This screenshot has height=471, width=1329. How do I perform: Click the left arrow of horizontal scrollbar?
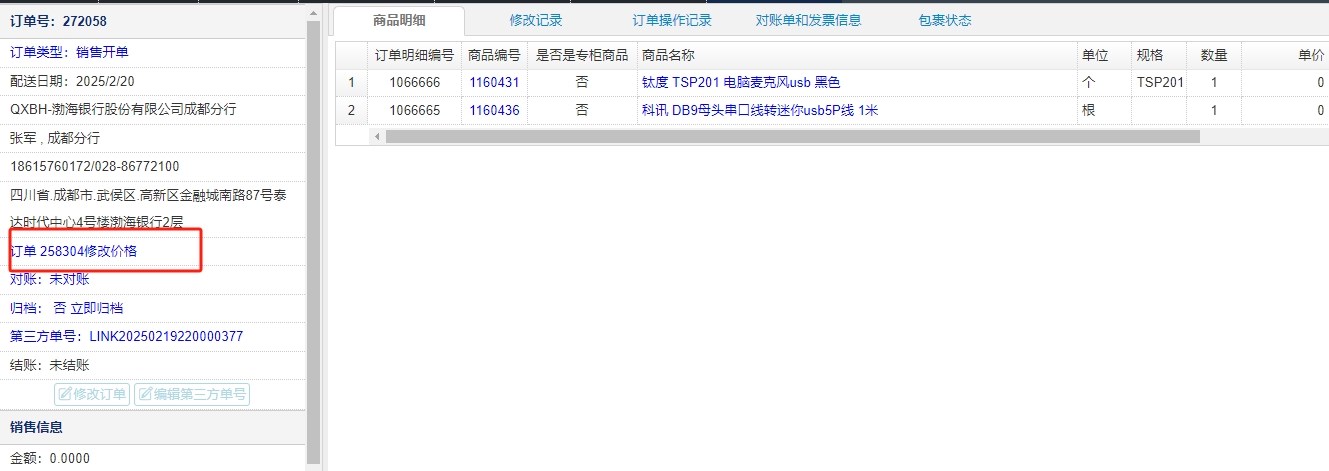[377, 136]
